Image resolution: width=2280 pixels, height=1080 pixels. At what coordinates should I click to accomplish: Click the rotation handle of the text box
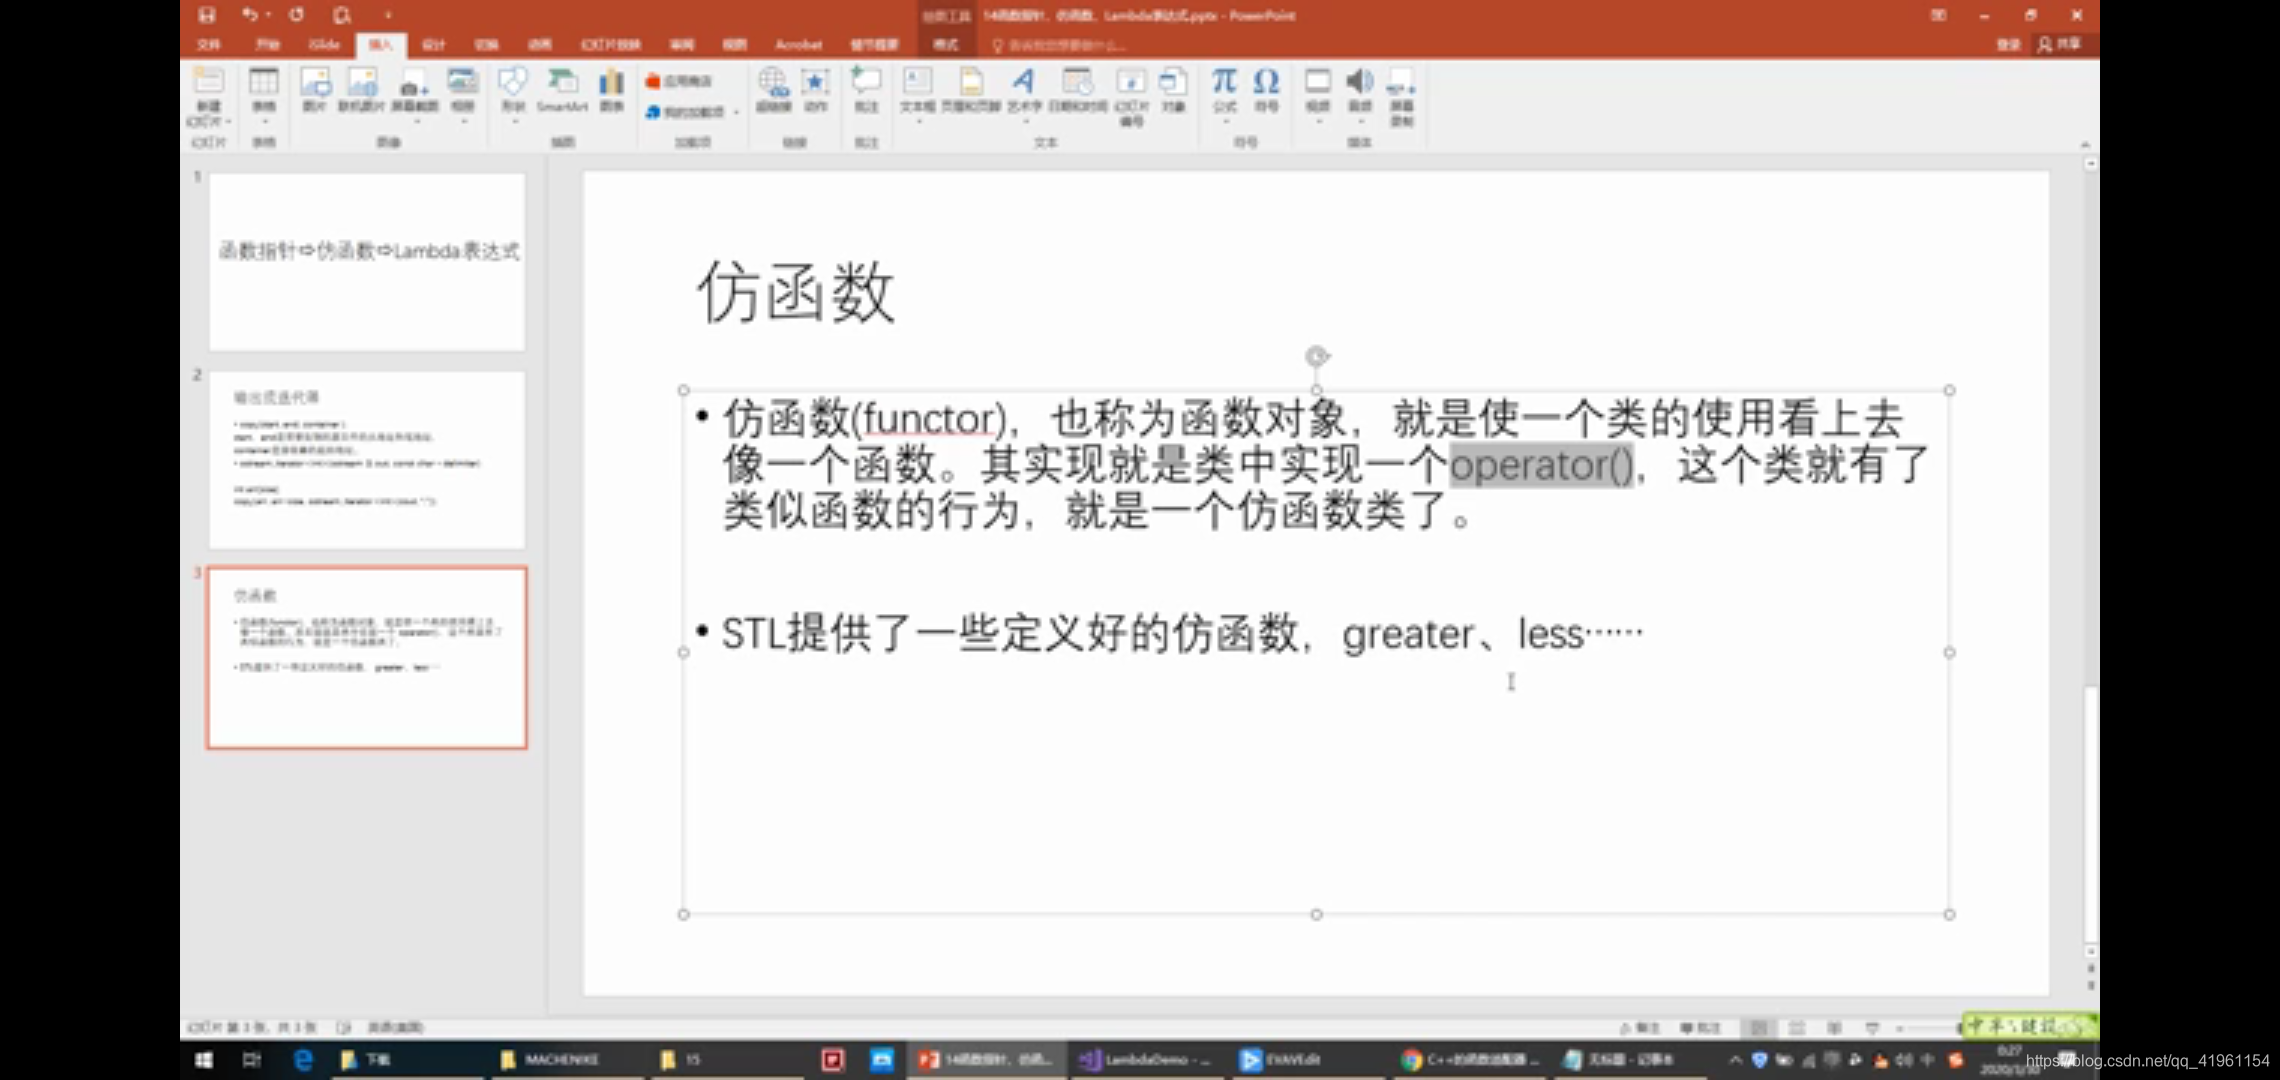point(1316,356)
